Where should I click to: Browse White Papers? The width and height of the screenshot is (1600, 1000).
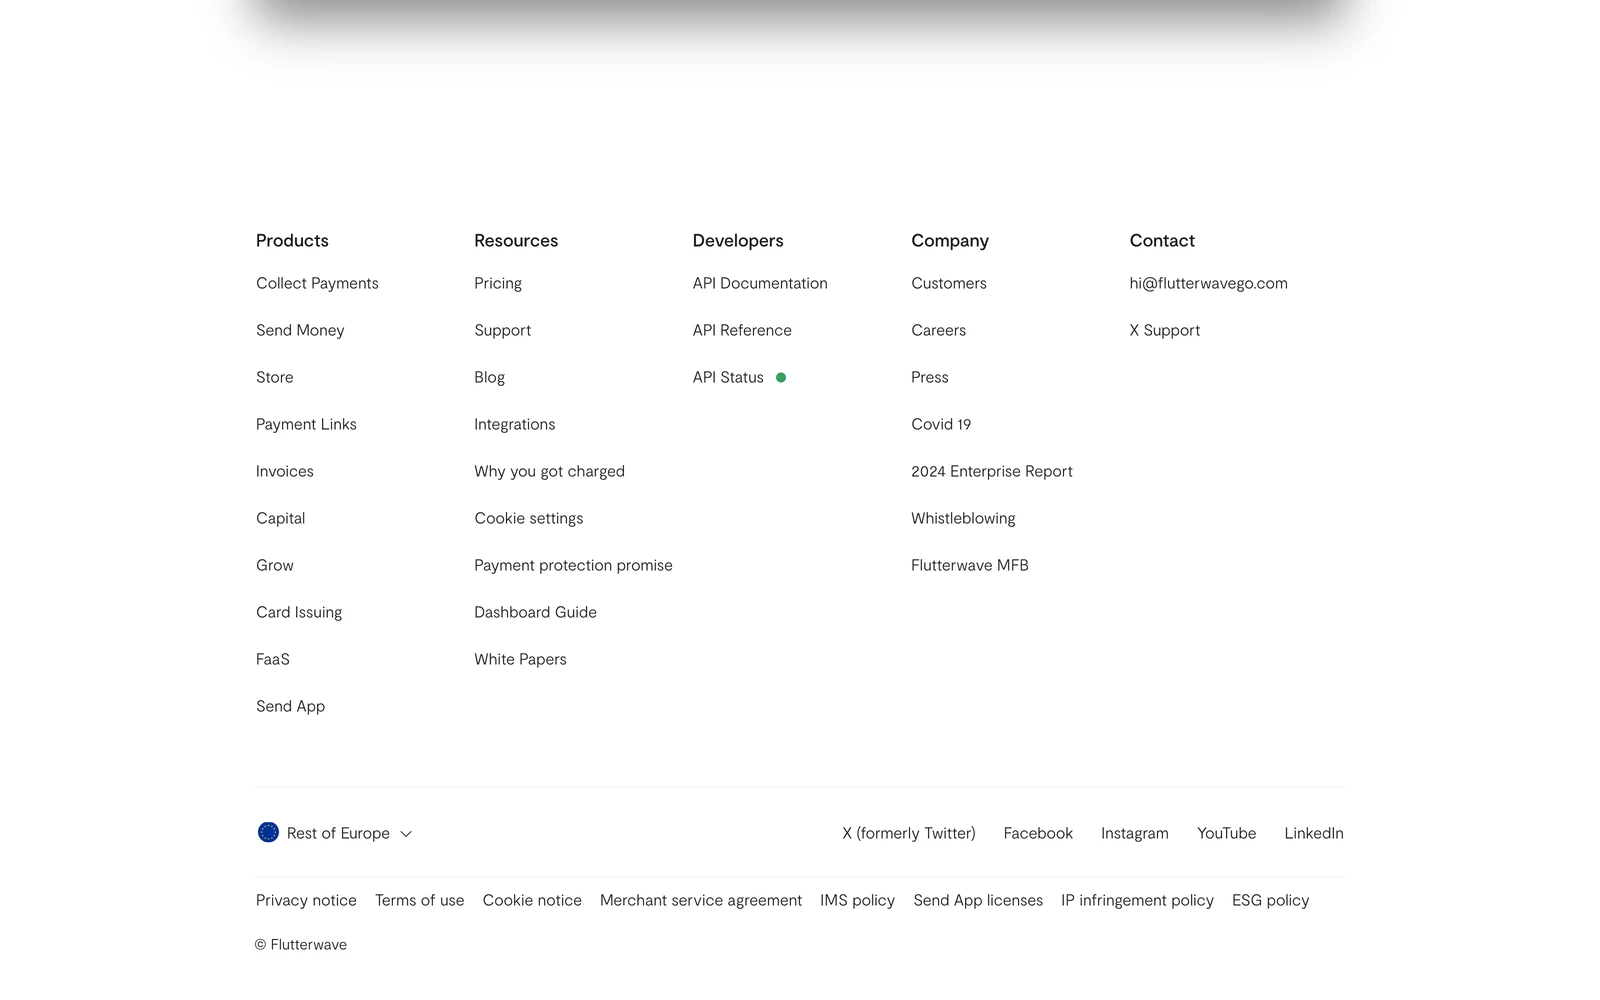[521, 659]
